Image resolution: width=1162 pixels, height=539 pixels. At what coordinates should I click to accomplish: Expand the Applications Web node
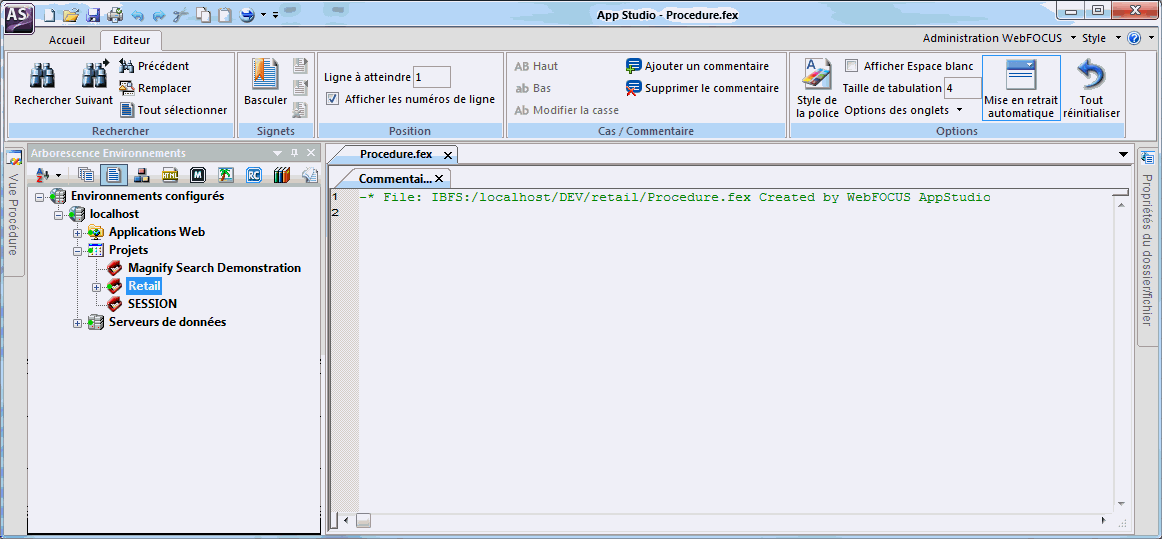click(77, 233)
